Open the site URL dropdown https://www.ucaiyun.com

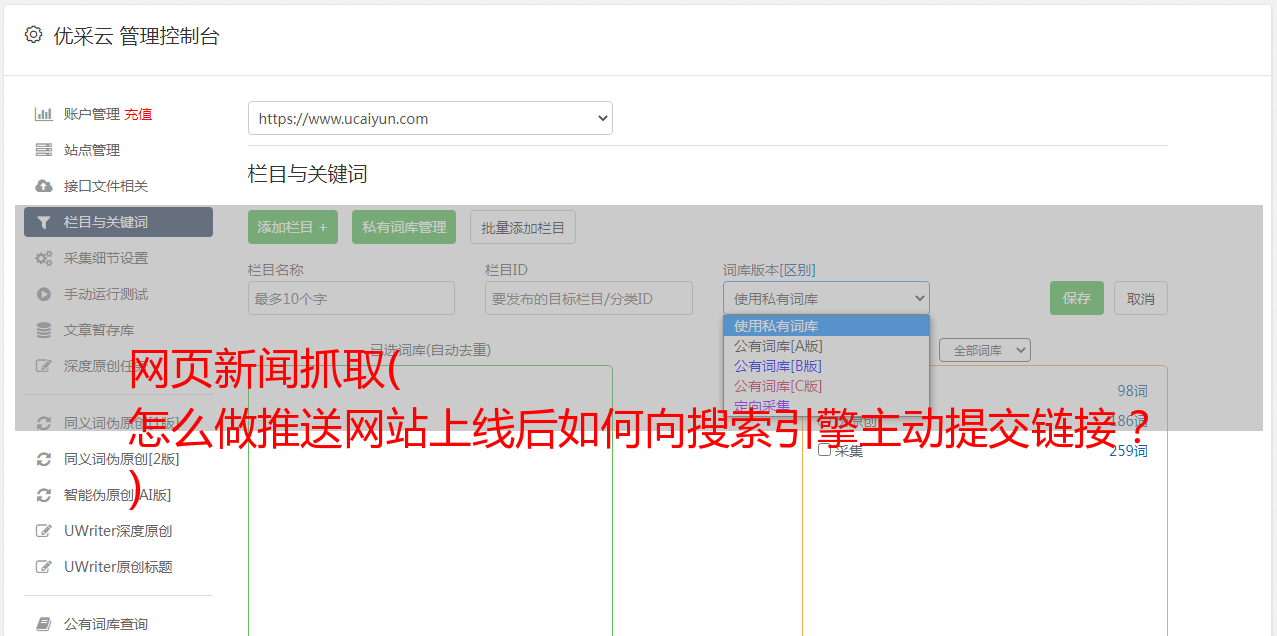tap(430, 118)
